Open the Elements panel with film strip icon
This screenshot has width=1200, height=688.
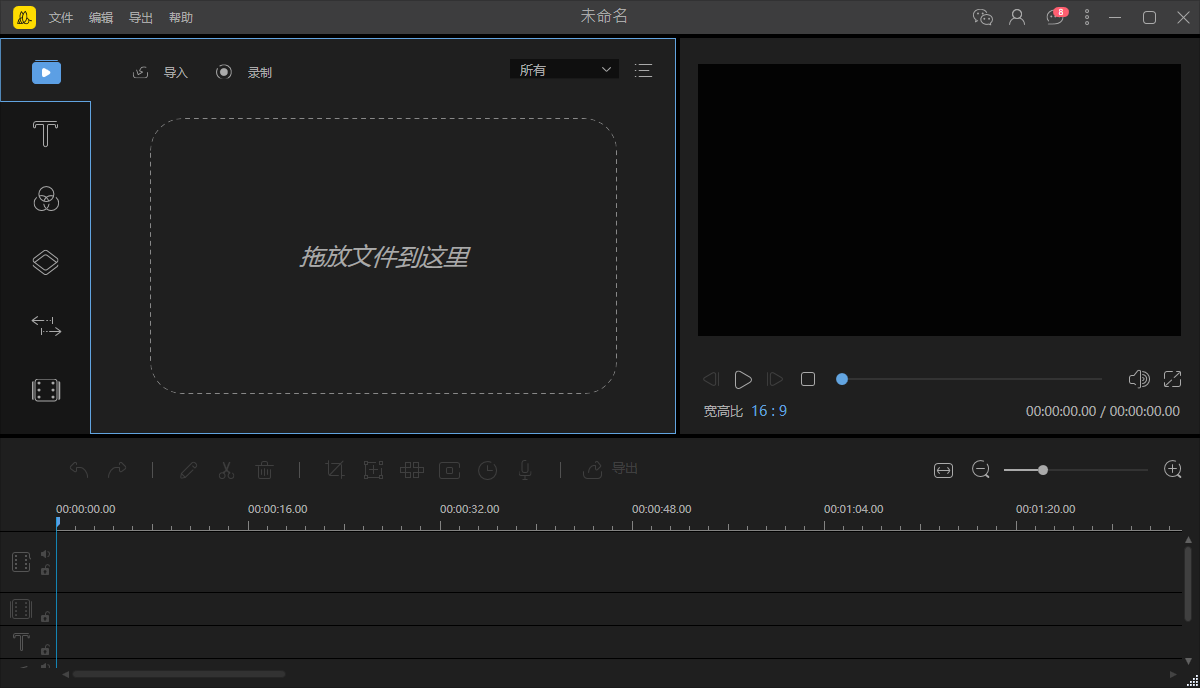pyautogui.click(x=46, y=390)
